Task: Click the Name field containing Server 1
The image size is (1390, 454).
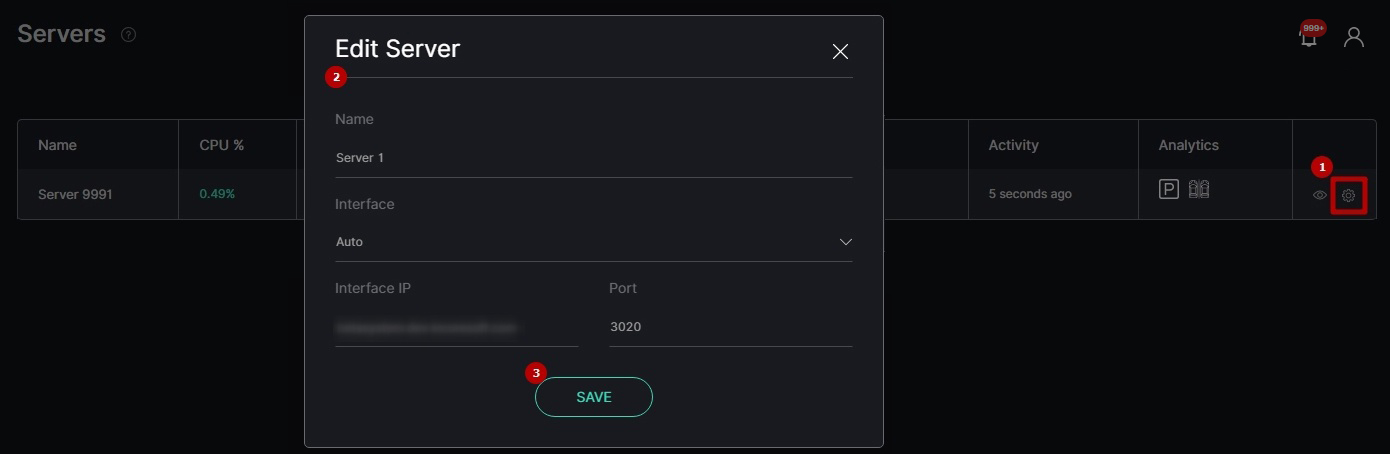Action: [x=594, y=158]
